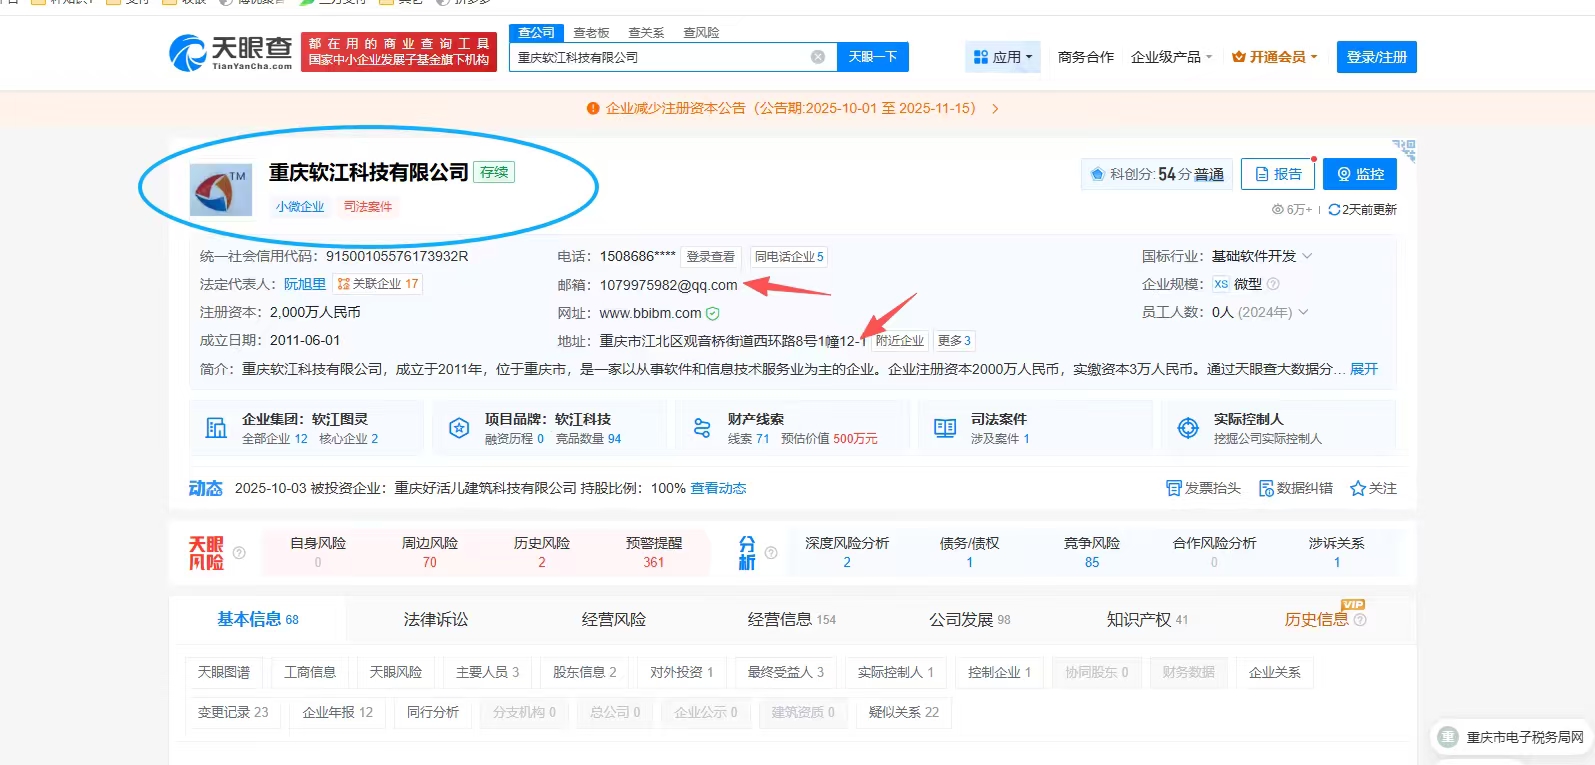Click the 项目品牌 hexagon icon

[x=459, y=428]
